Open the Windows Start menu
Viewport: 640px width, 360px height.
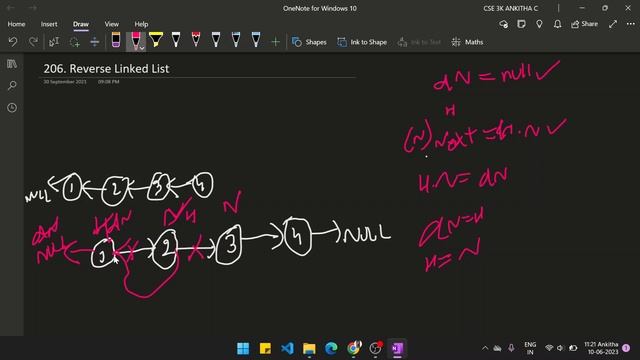[243, 348]
